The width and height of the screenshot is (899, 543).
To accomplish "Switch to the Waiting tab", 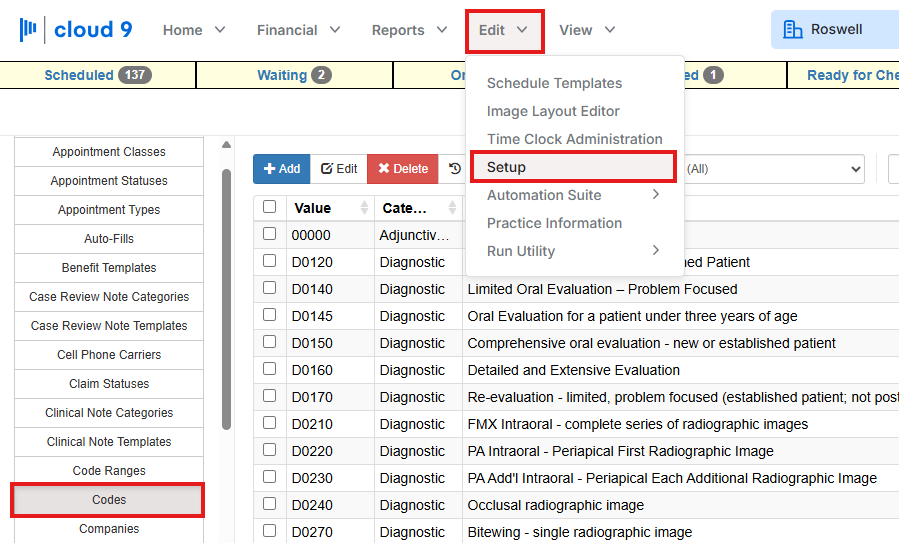I will (x=294, y=75).
